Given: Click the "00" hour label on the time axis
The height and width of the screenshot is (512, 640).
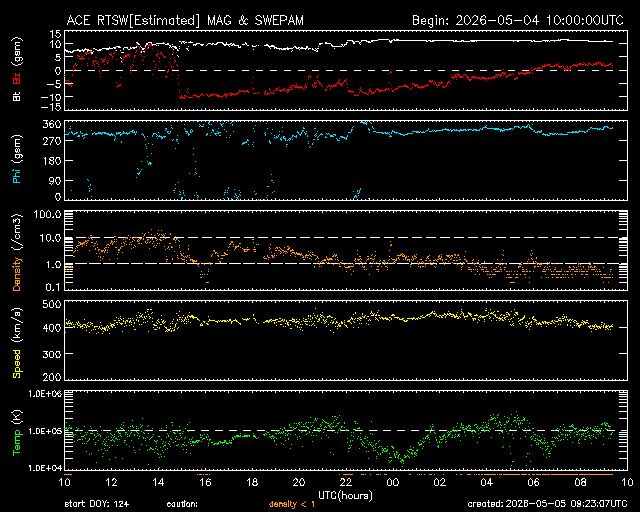Looking at the screenshot, I should click(393, 483).
